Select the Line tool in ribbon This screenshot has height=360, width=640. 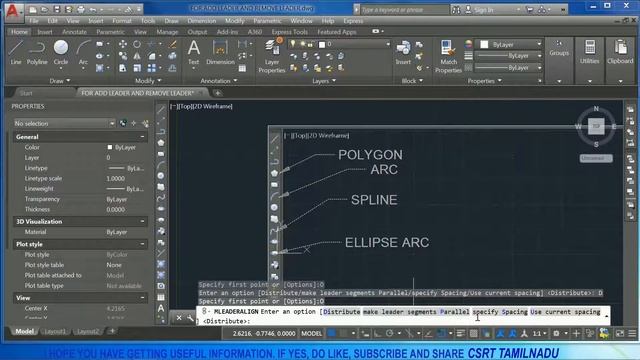click(16, 52)
